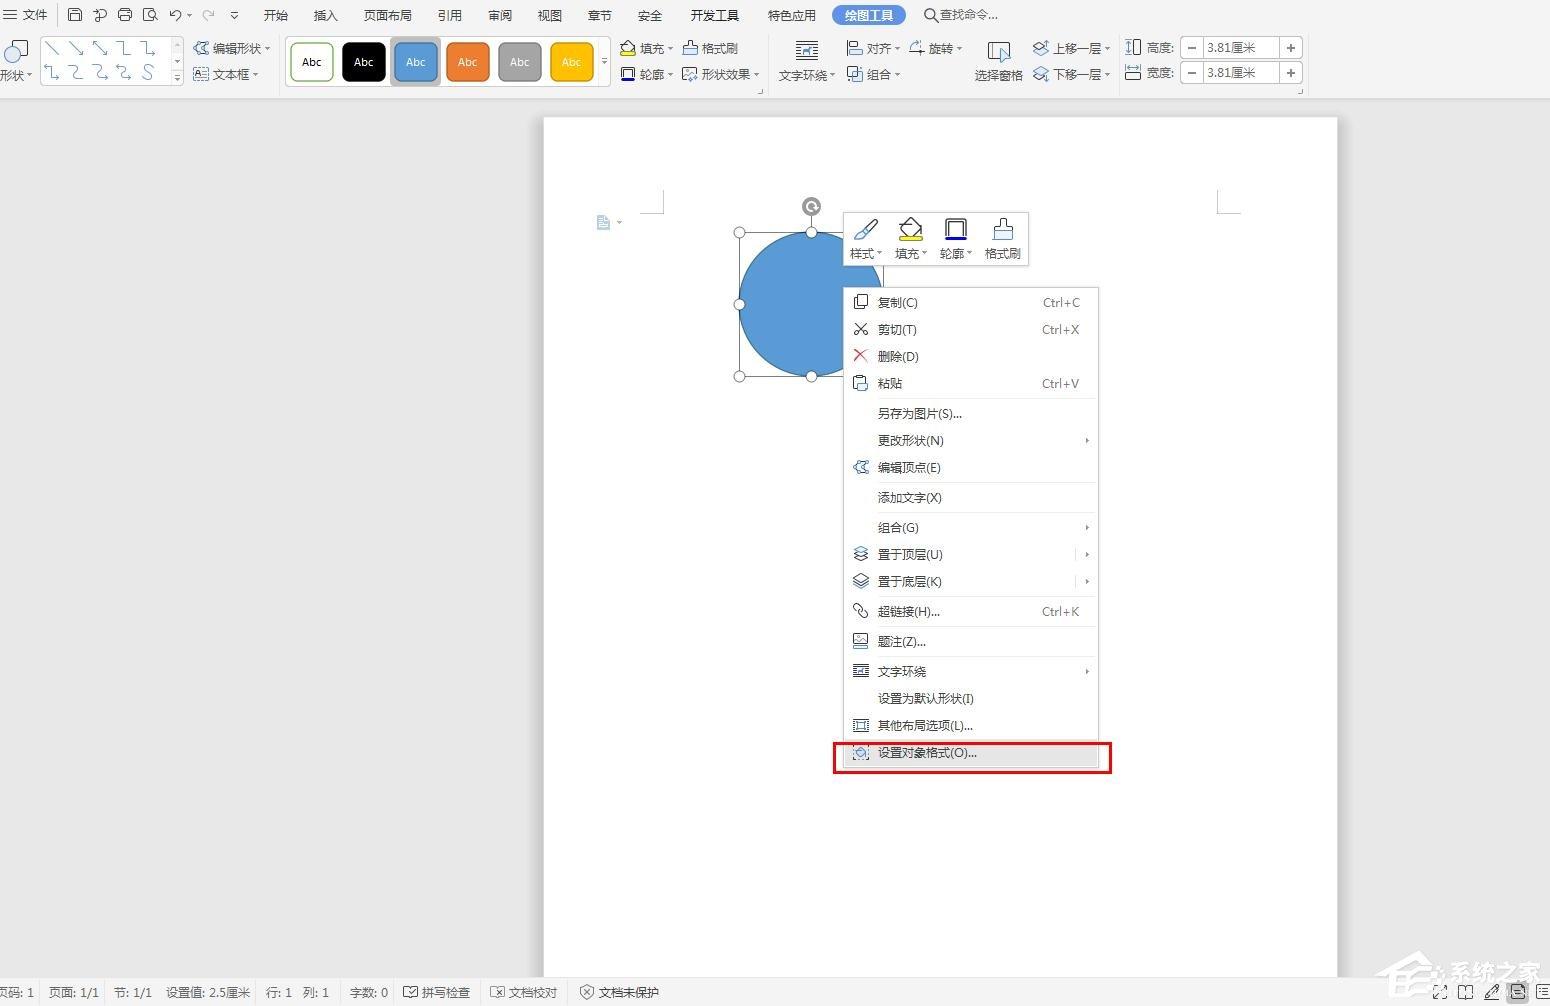This screenshot has width=1550, height=1006.
Task: Select the blue Abc shape style swatch
Action: 416,61
